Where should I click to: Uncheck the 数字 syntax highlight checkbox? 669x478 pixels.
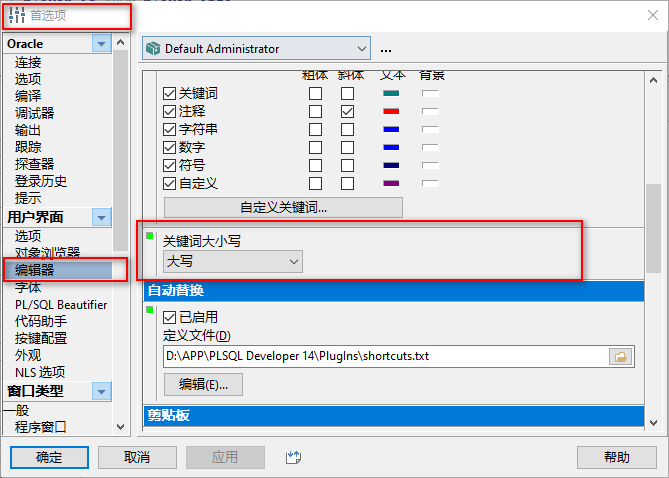(x=169, y=147)
